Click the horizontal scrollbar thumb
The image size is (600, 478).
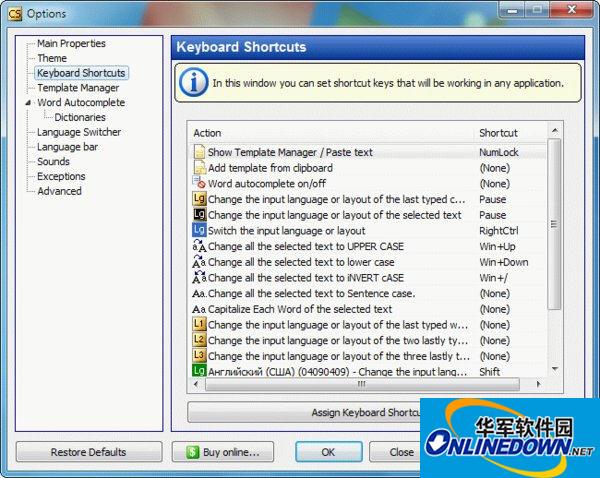362,384
